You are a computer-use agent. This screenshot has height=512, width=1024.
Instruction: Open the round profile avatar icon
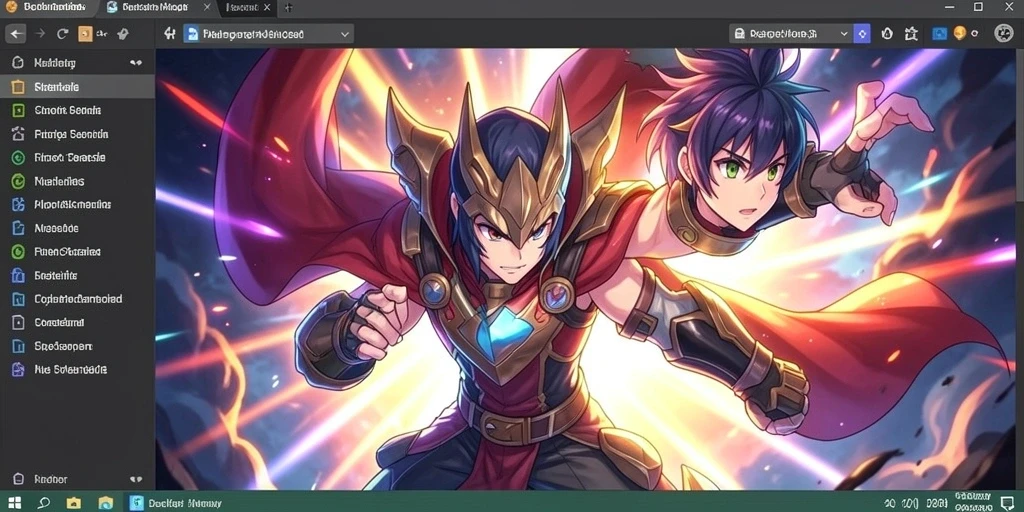(1003, 33)
